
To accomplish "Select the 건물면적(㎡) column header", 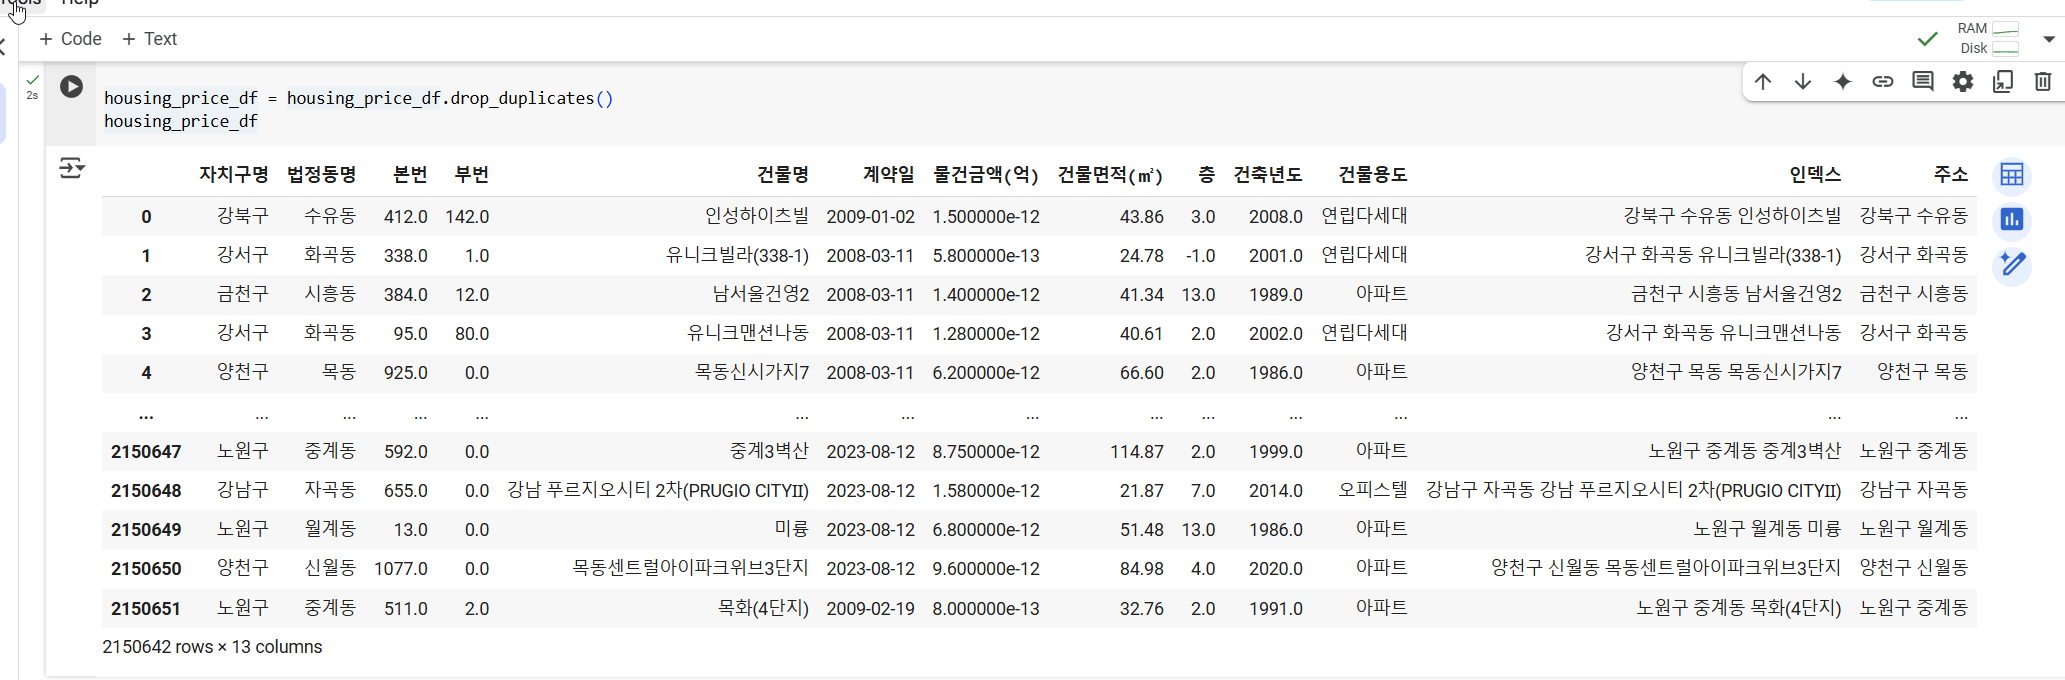I will [1110, 175].
